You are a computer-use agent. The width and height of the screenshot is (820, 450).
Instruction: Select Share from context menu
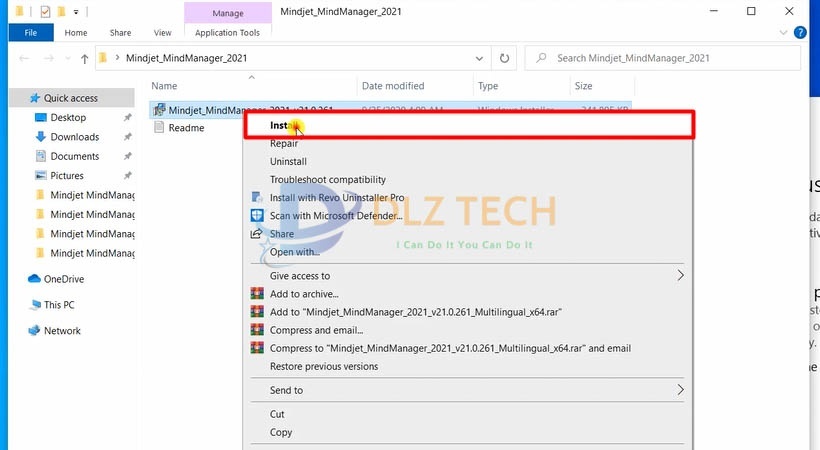pos(282,234)
